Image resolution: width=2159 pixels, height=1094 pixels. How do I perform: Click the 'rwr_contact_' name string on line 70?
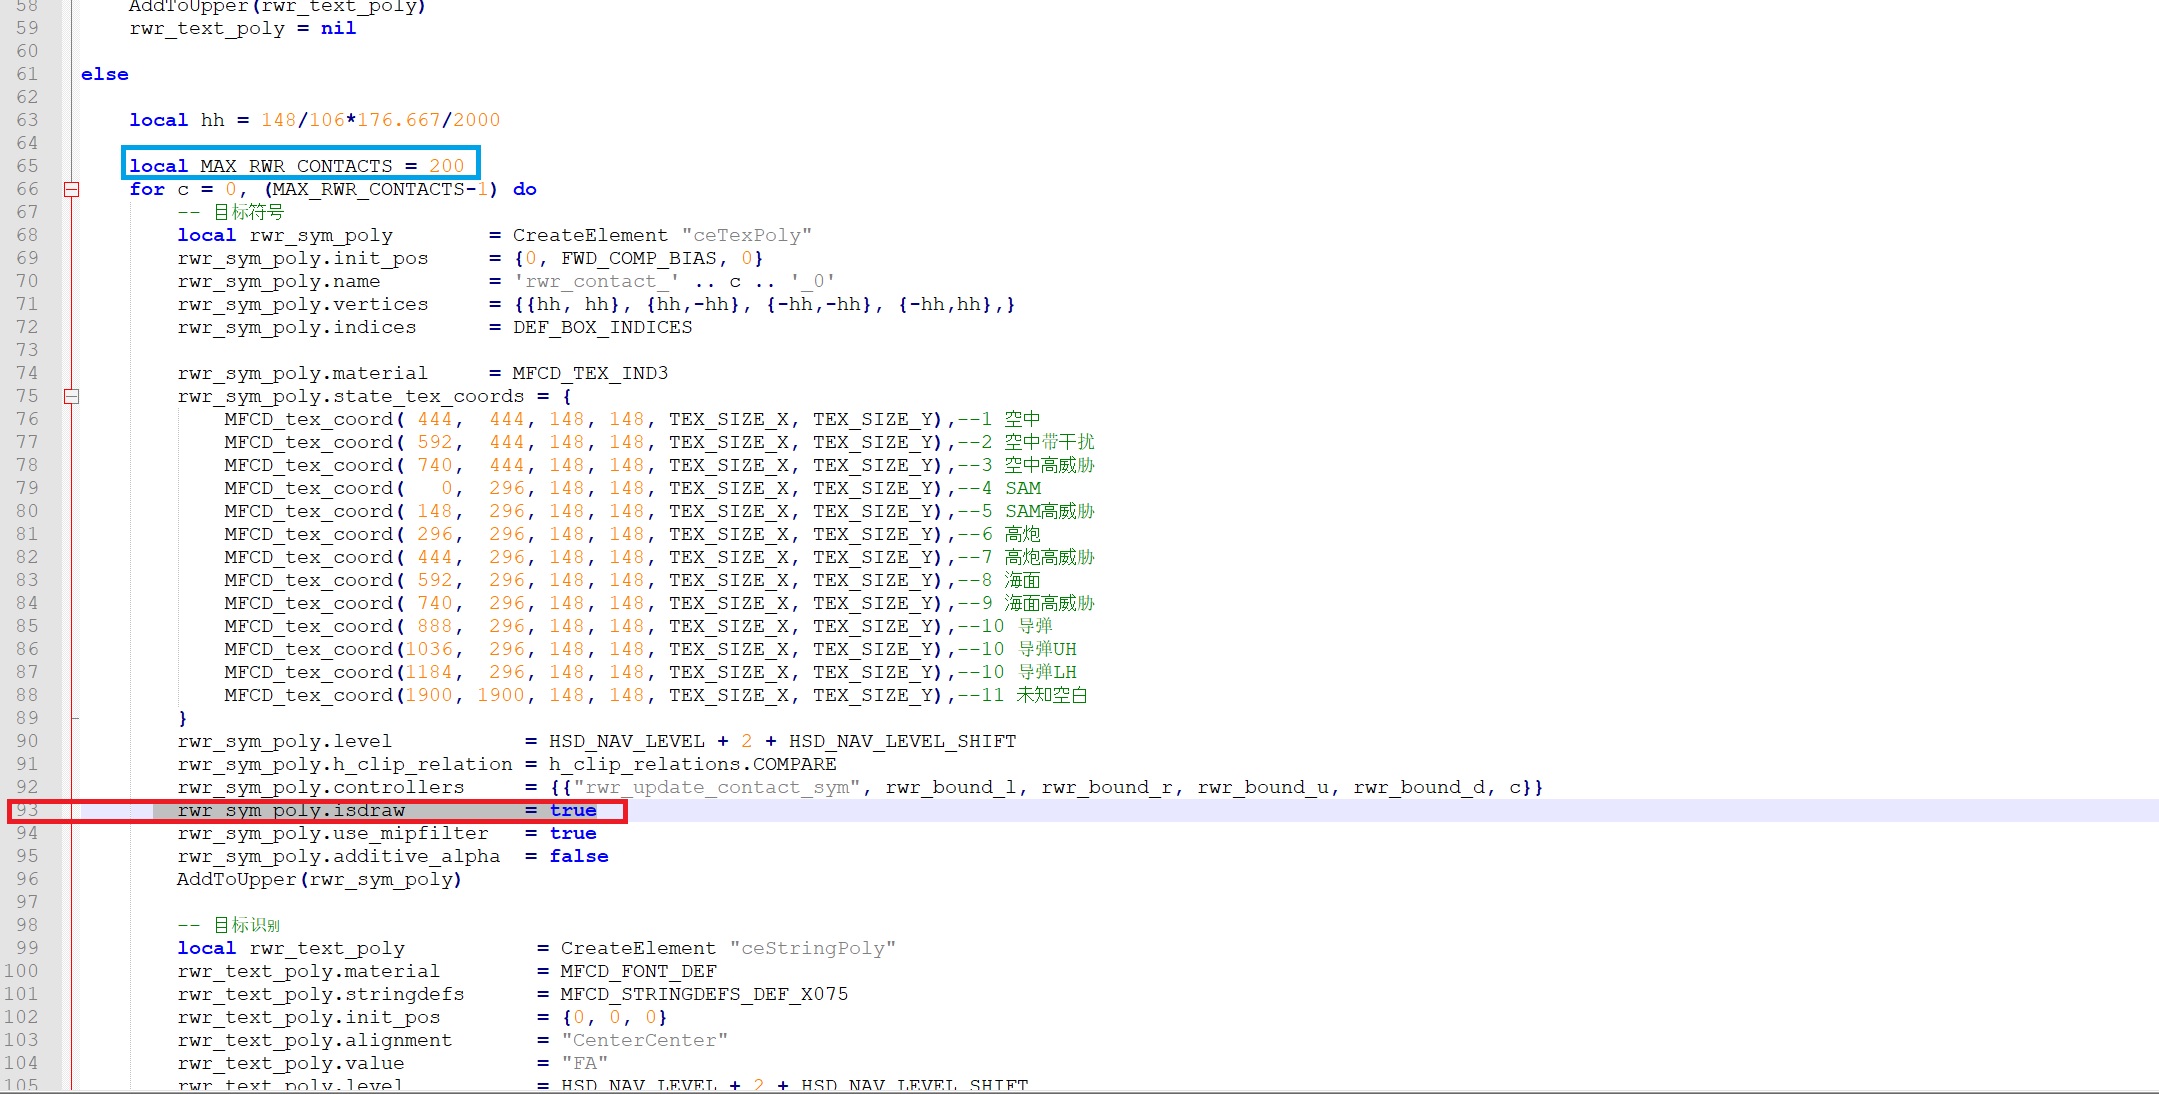[x=597, y=281]
